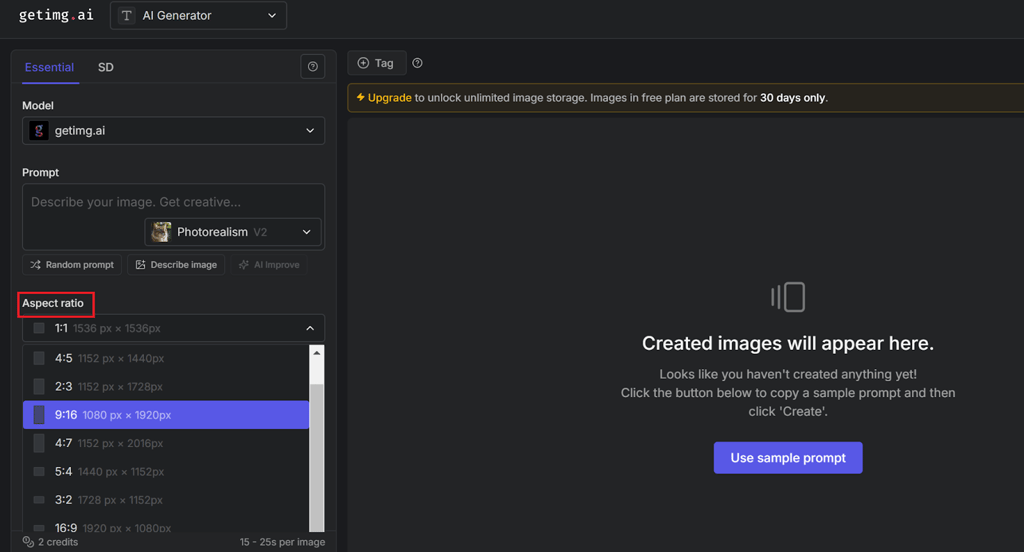
Task: Click the Photorealism style thumbnail image
Action: point(161,232)
